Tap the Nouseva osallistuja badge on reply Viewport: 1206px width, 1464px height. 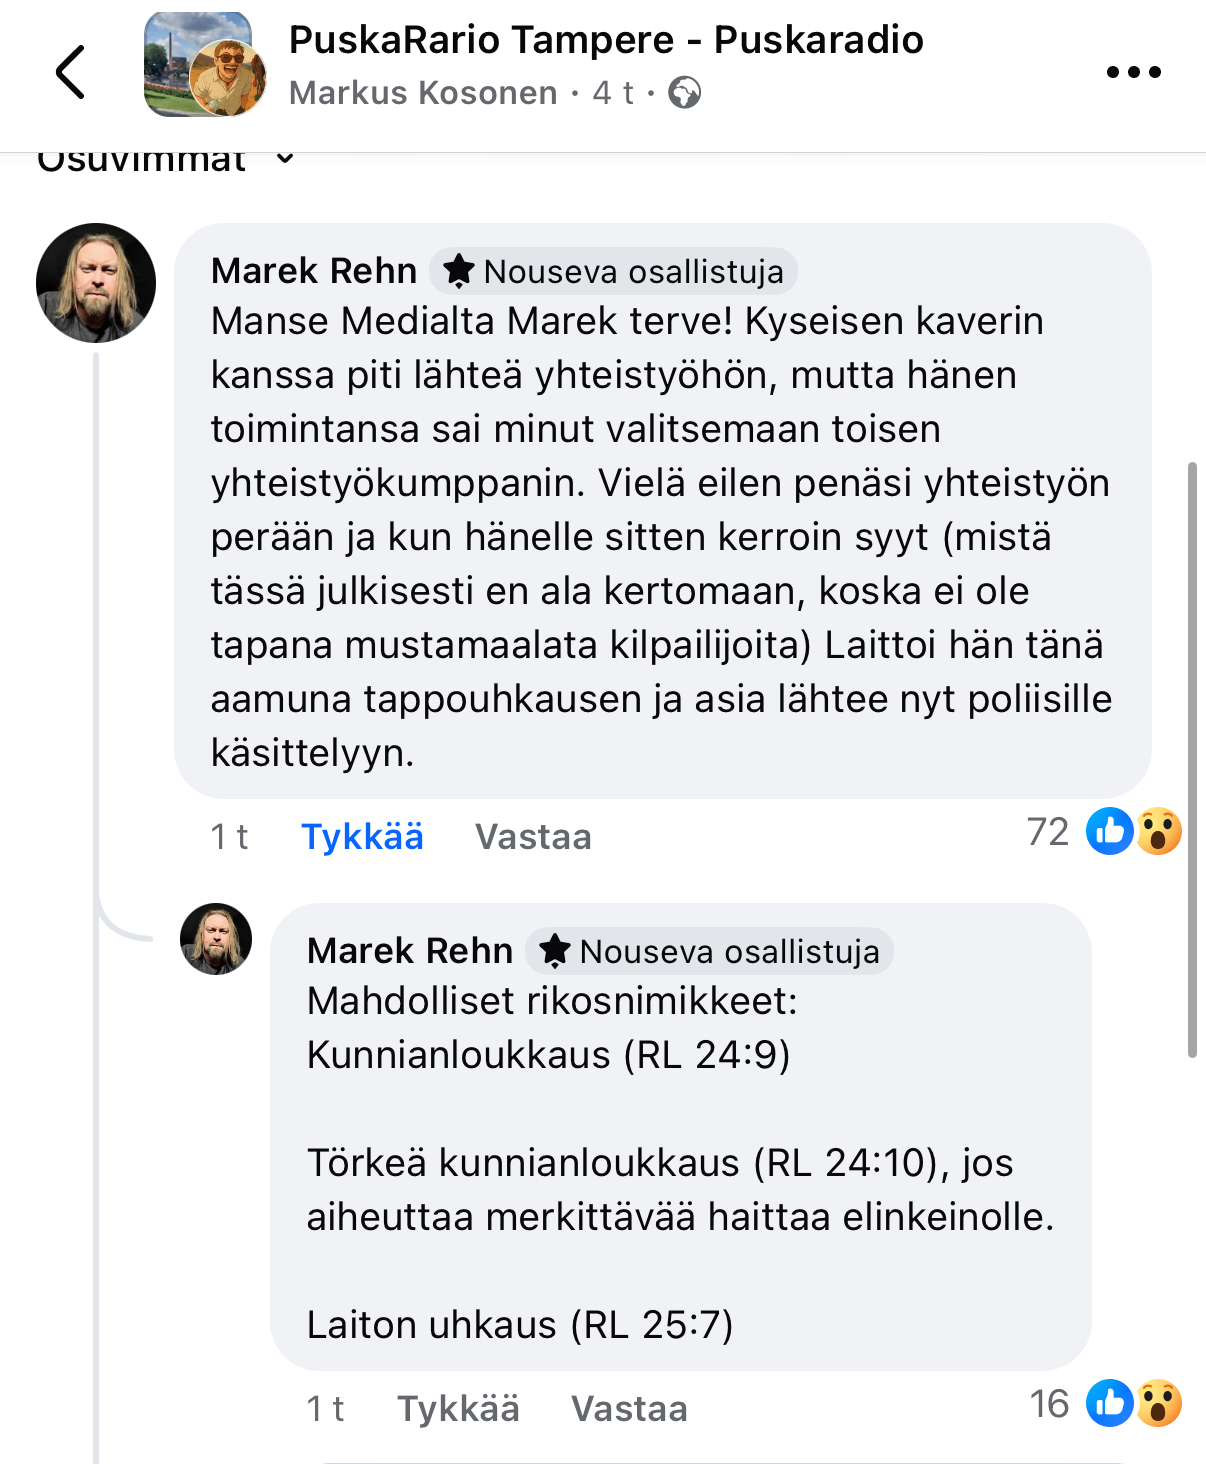710,951
